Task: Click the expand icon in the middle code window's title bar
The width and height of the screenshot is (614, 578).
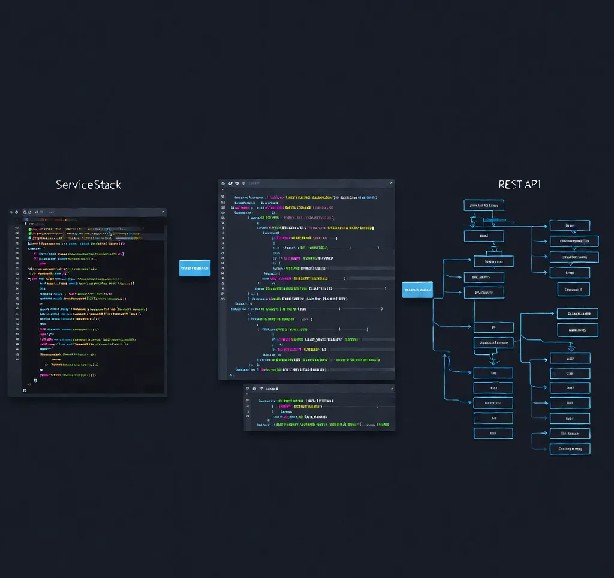Action: [390, 183]
